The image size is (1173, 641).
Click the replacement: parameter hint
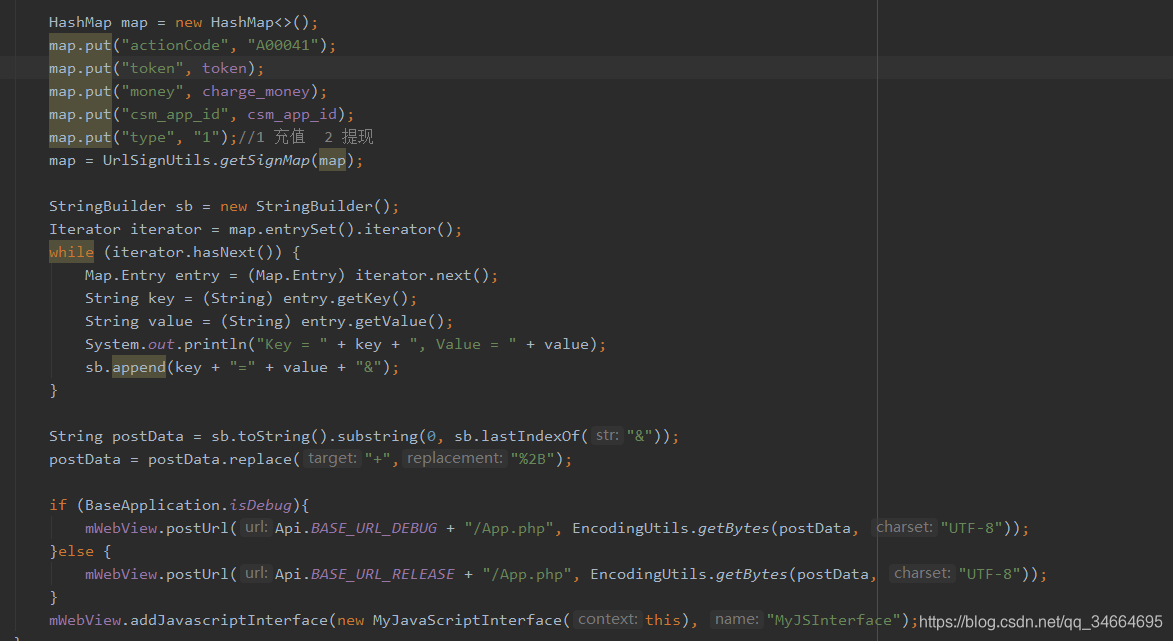coord(455,458)
